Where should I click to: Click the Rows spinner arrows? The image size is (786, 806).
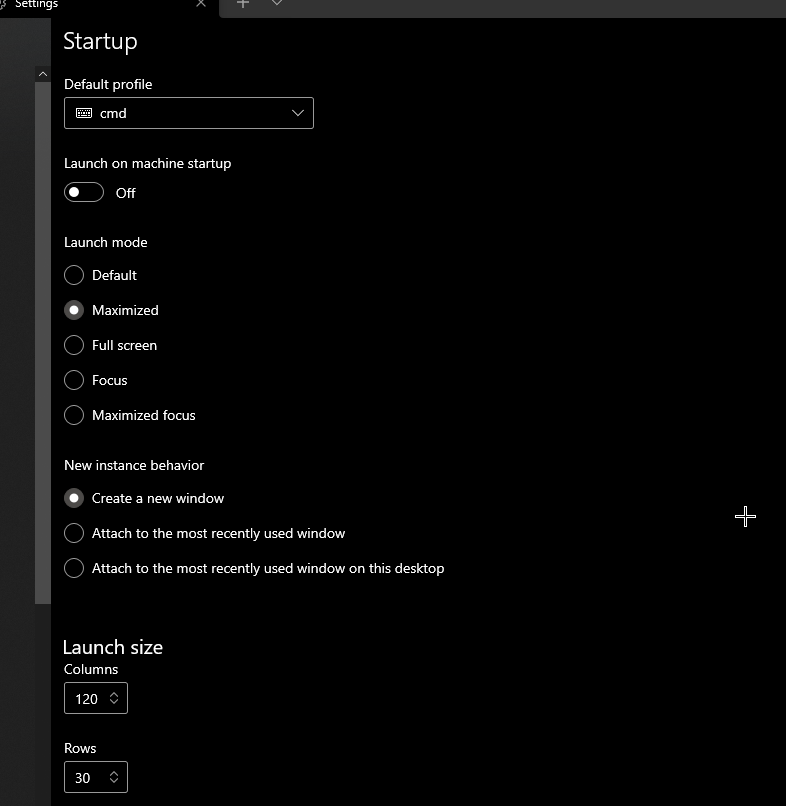pos(114,777)
